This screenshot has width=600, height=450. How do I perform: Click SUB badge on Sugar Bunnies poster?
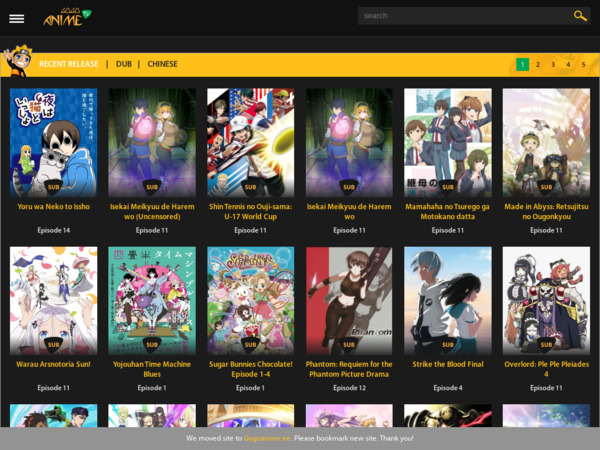pos(251,345)
